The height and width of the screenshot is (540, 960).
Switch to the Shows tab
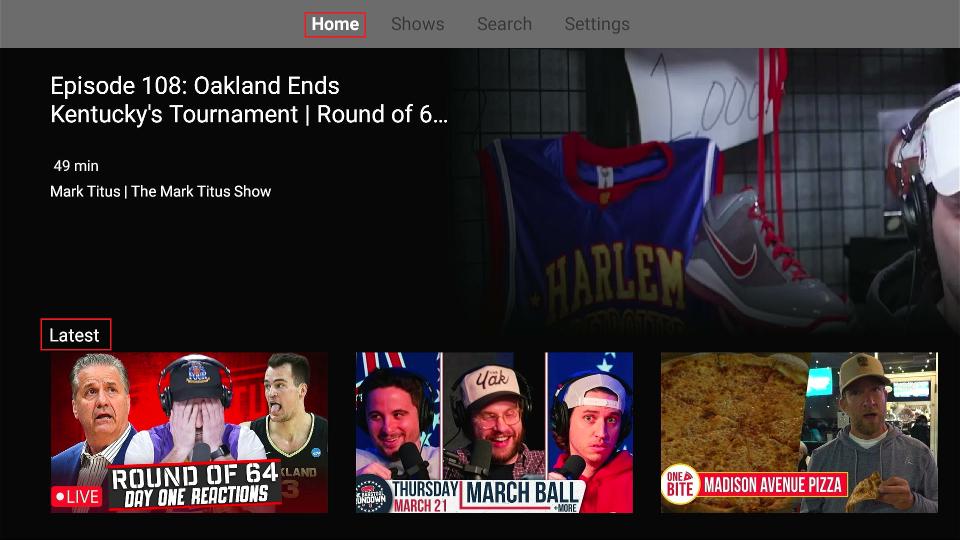pos(418,24)
